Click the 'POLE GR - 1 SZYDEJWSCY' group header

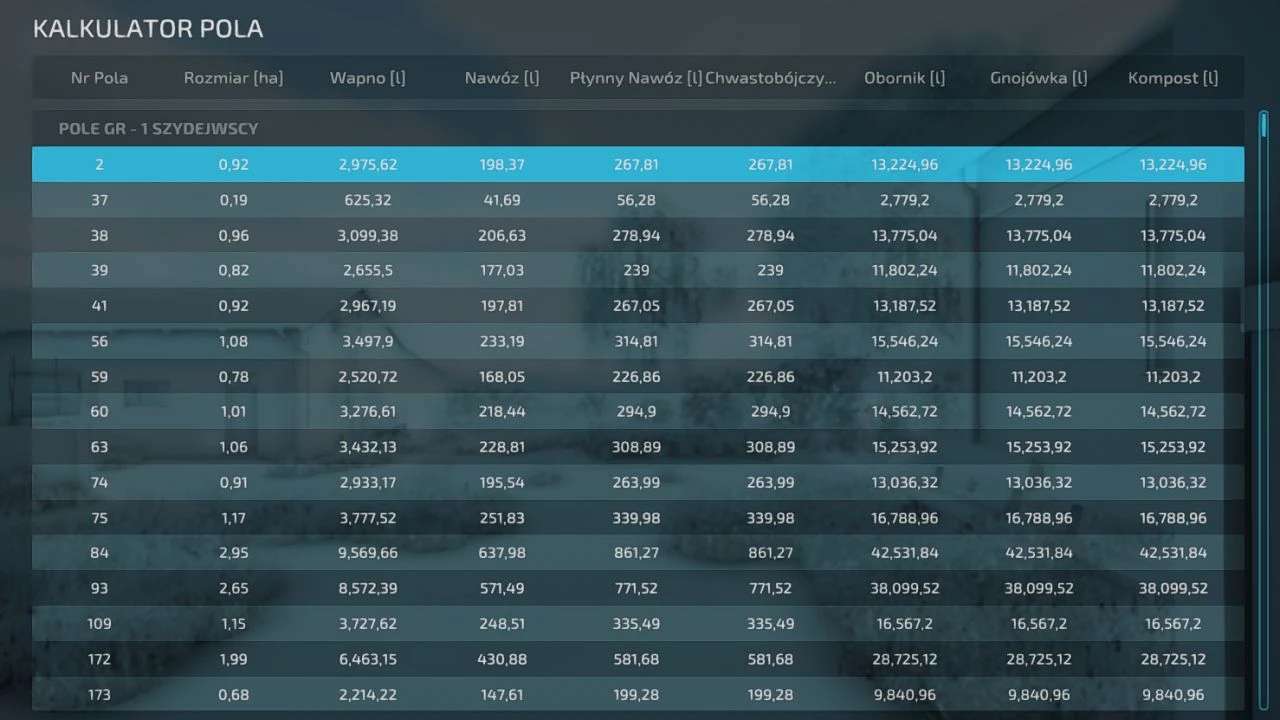click(x=159, y=130)
